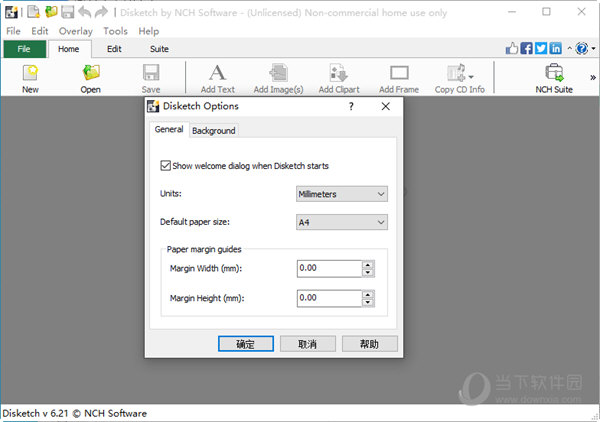Image resolution: width=600 pixels, height=422 pixels.
Task: Click the blue help question icon
Action: 582,48
